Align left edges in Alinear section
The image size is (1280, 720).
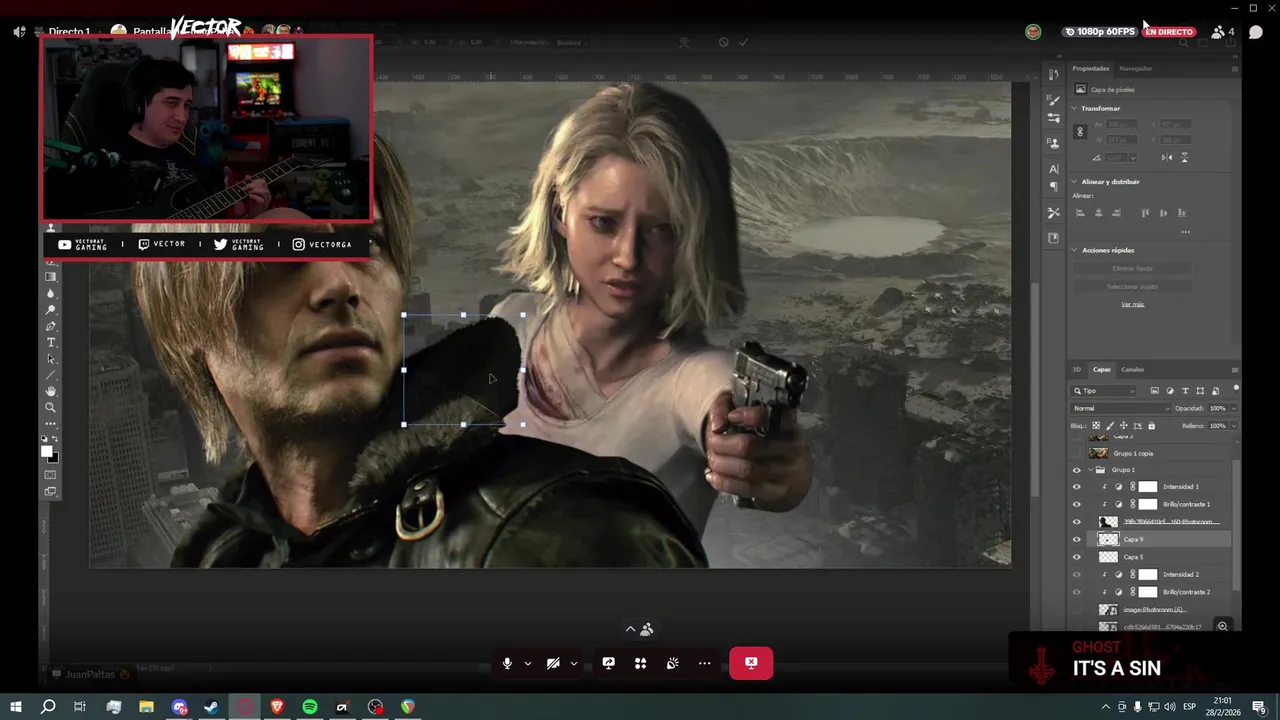pos(1080,213)
